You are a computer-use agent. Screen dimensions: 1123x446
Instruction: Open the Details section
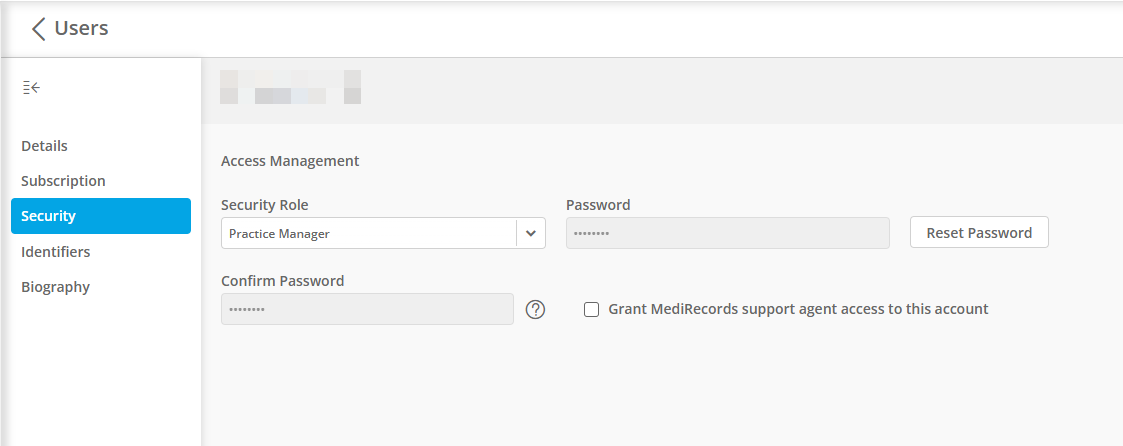click(44, 145)
